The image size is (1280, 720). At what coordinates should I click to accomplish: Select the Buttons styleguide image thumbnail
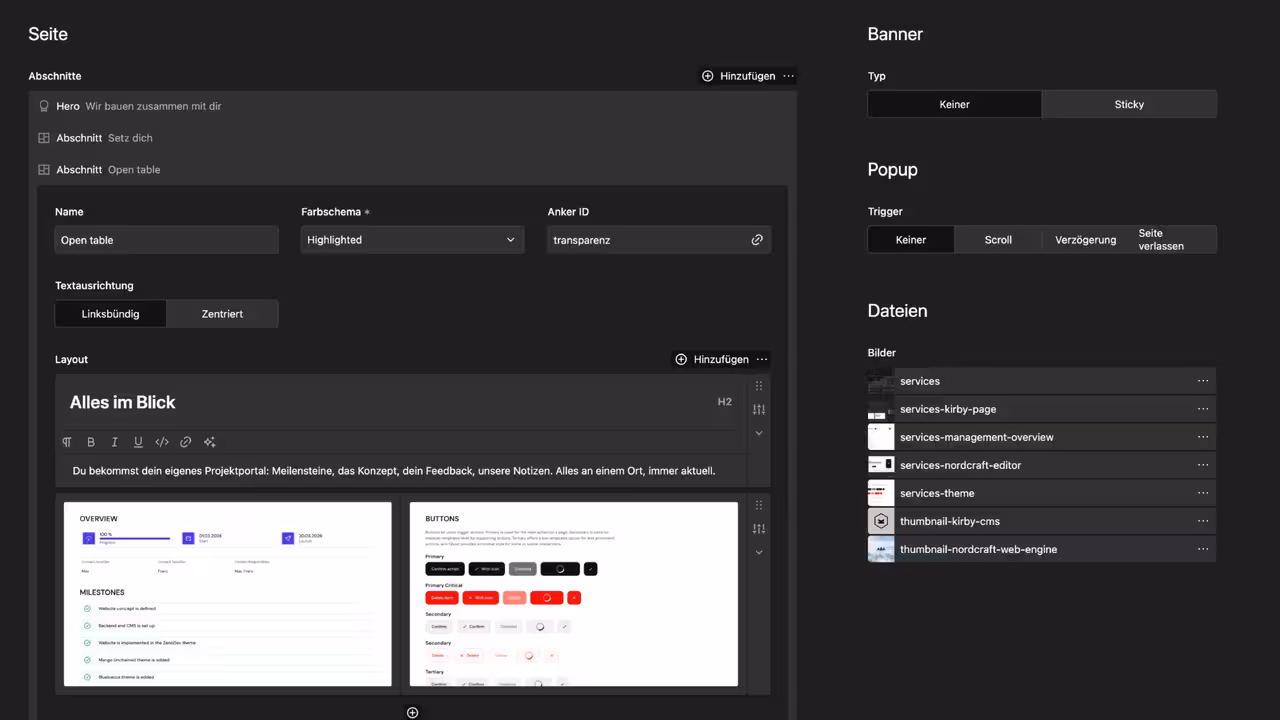click(x=574, y=594)
